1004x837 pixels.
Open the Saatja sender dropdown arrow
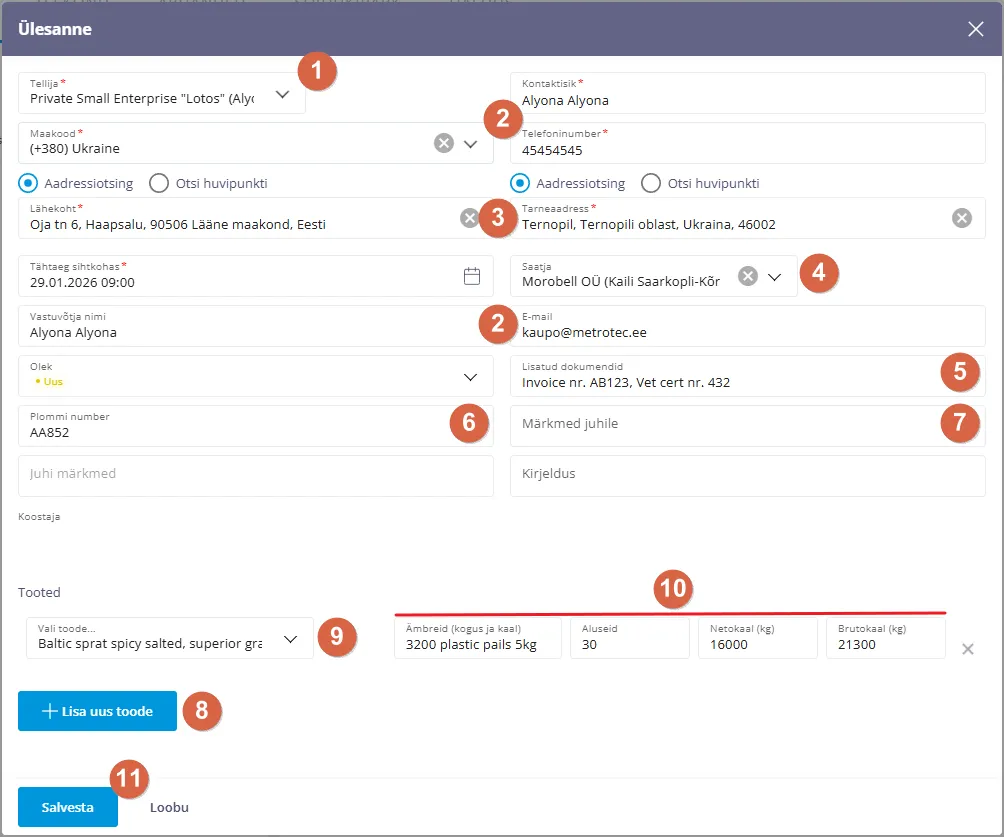[775, 276]
